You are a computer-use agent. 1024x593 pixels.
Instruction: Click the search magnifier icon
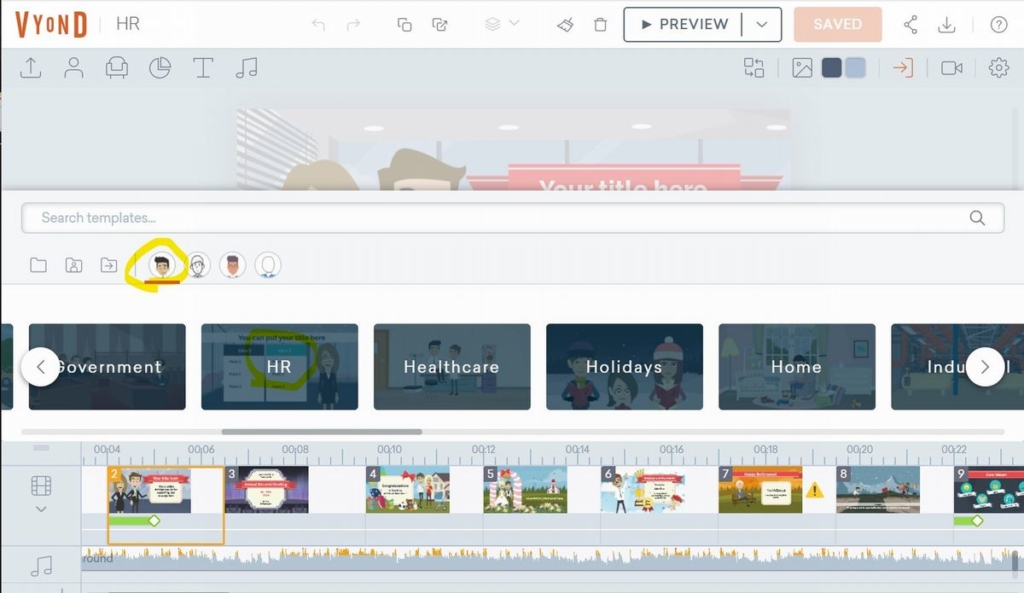[977, 218]
